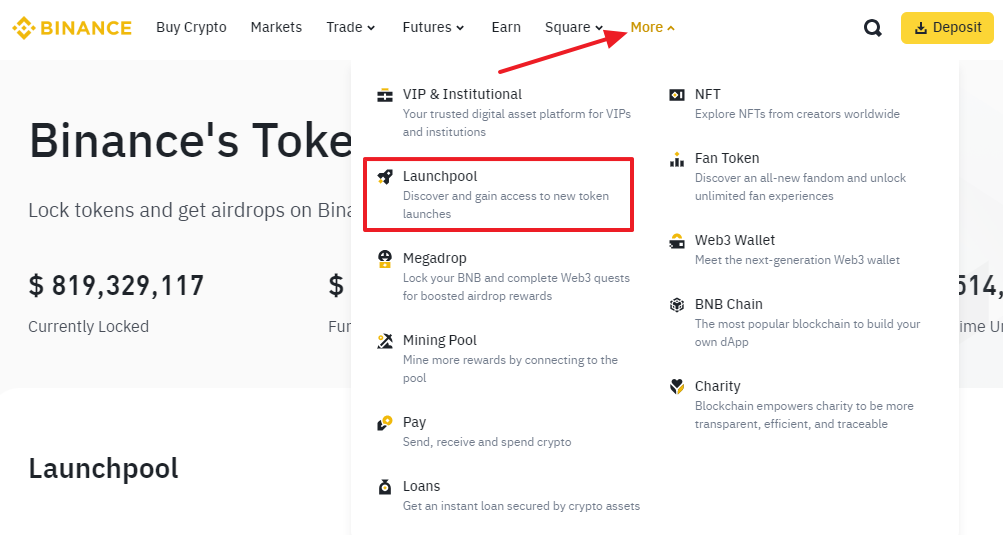This screenshot has width=1003, height=535.
Task: Click the Charity heart icon
Action: [677, 387]
